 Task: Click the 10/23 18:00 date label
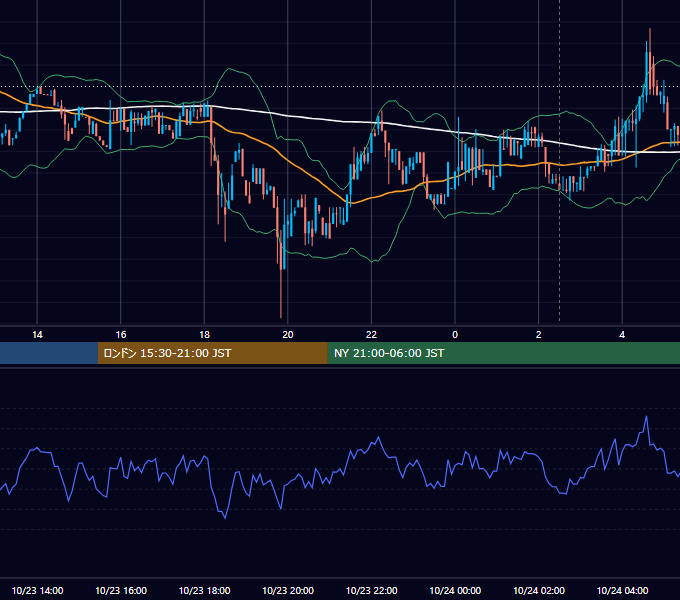[x=204, y=590]
